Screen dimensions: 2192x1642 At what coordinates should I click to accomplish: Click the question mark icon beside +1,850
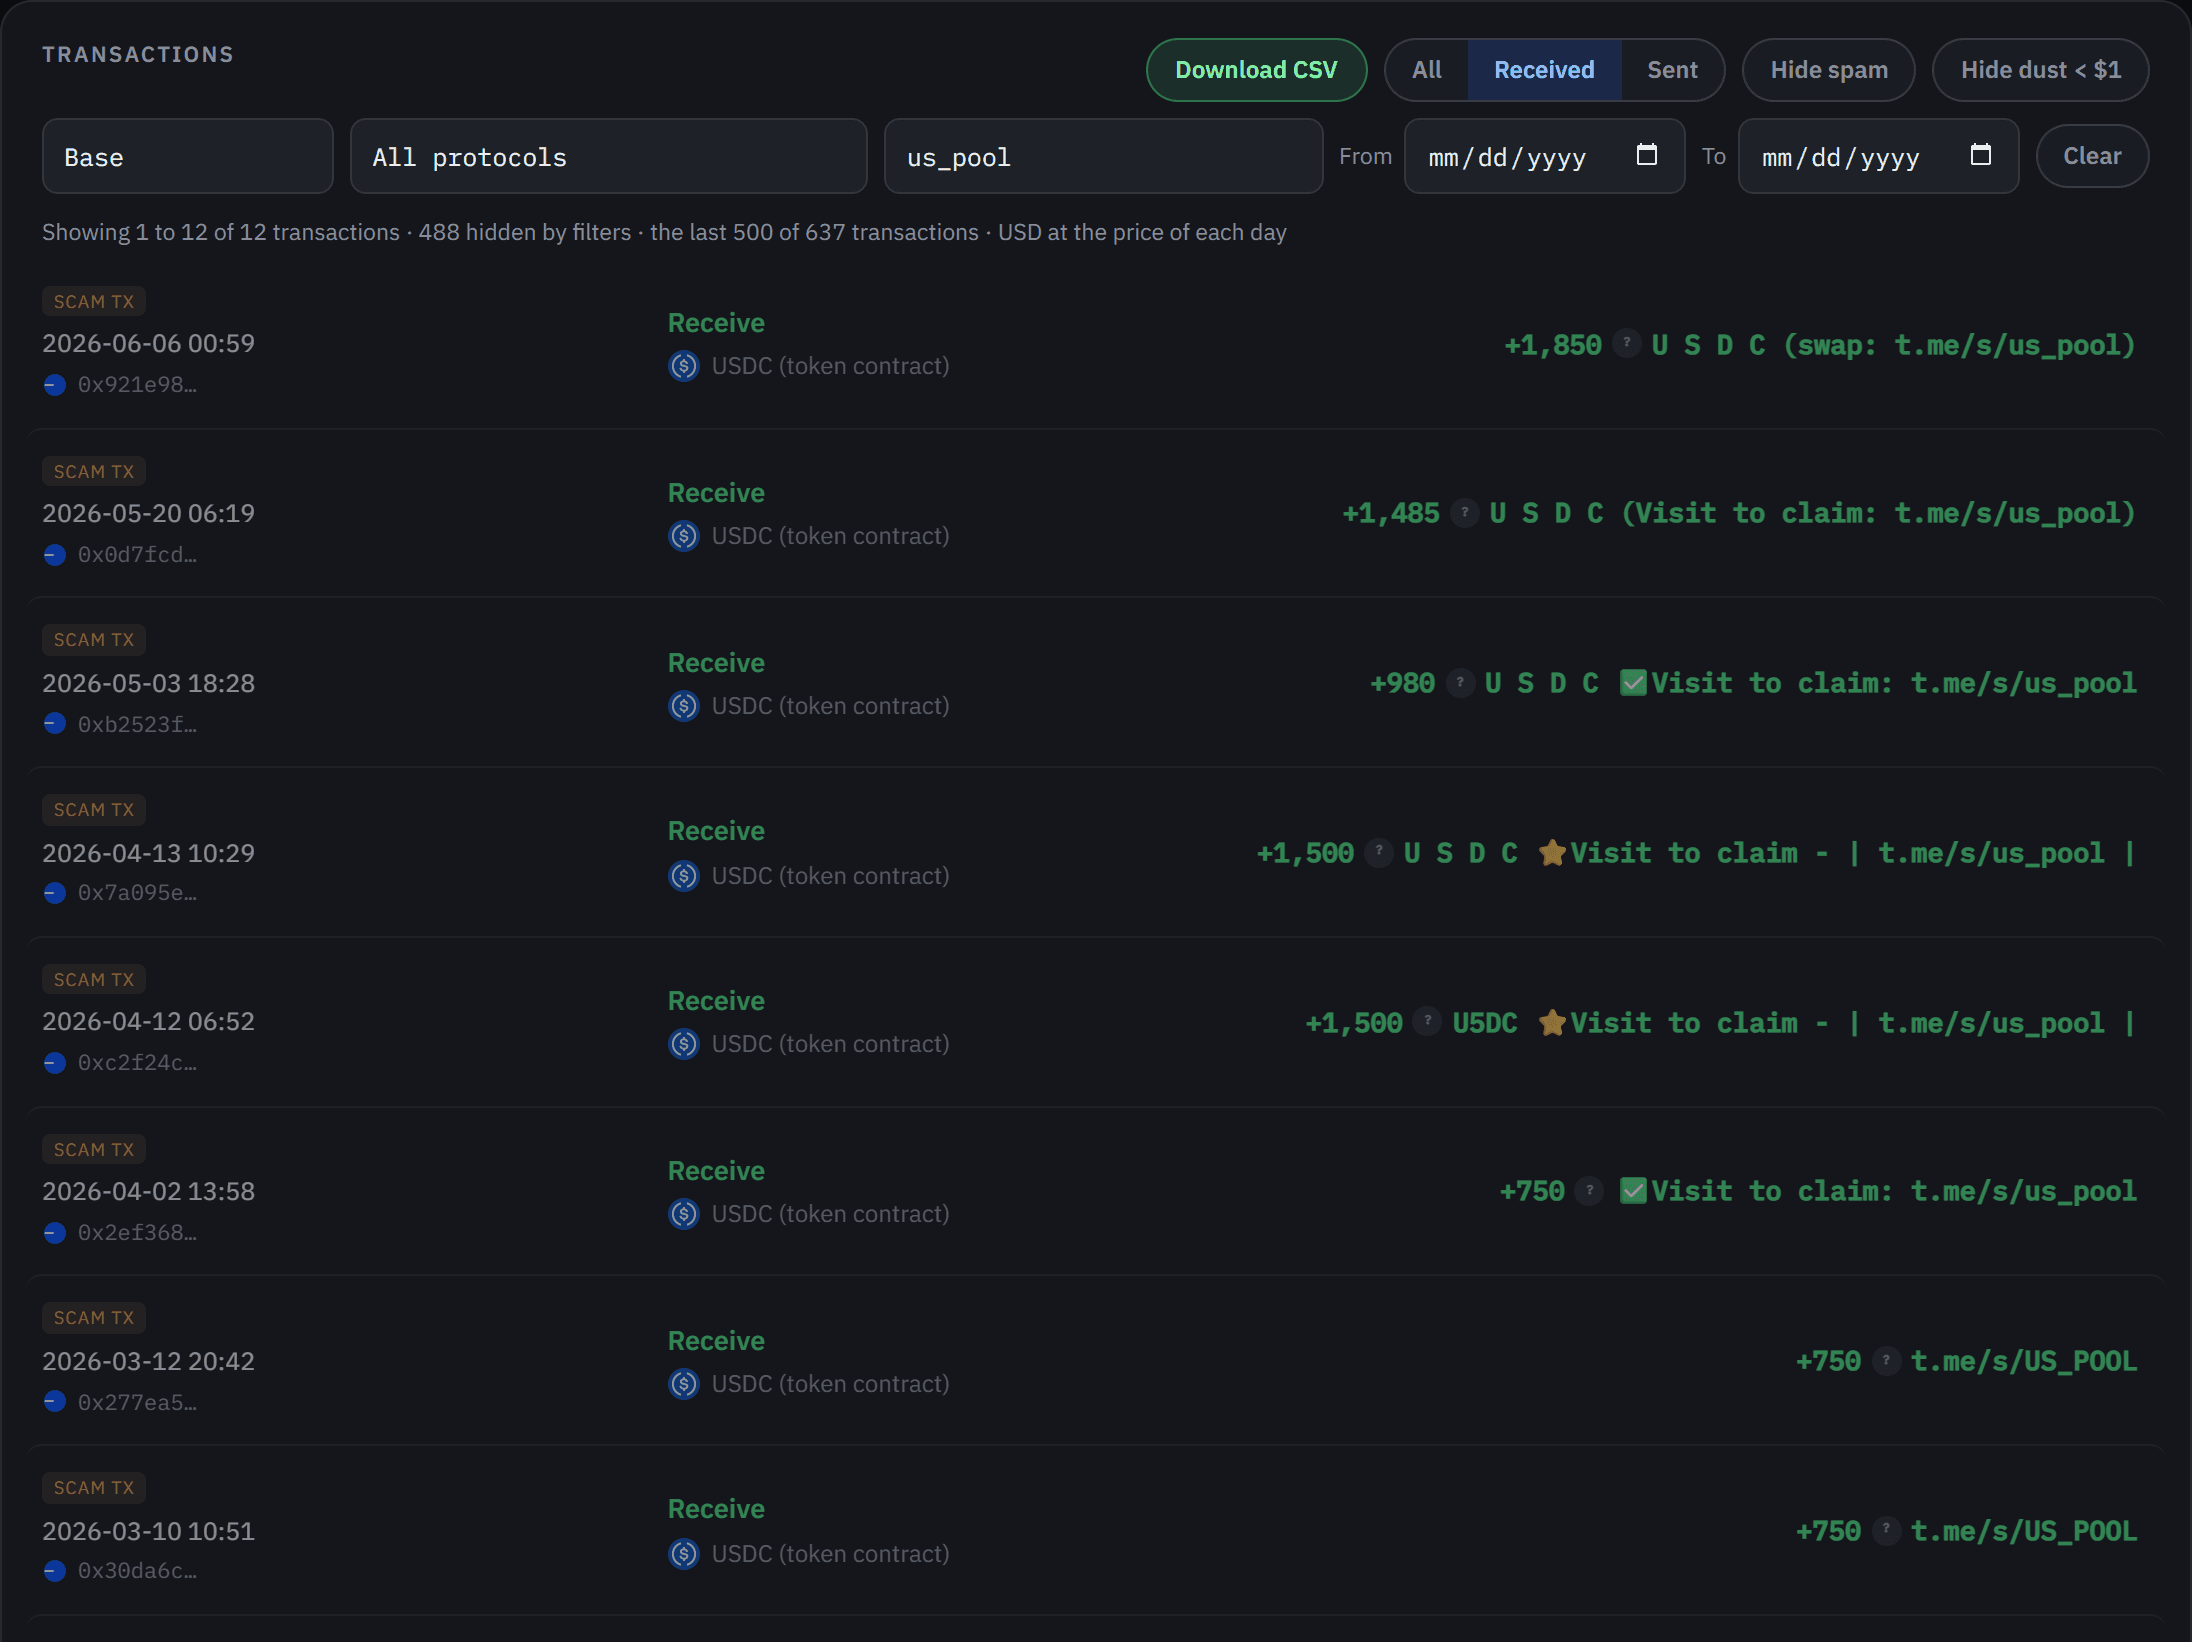(1627, 343)
